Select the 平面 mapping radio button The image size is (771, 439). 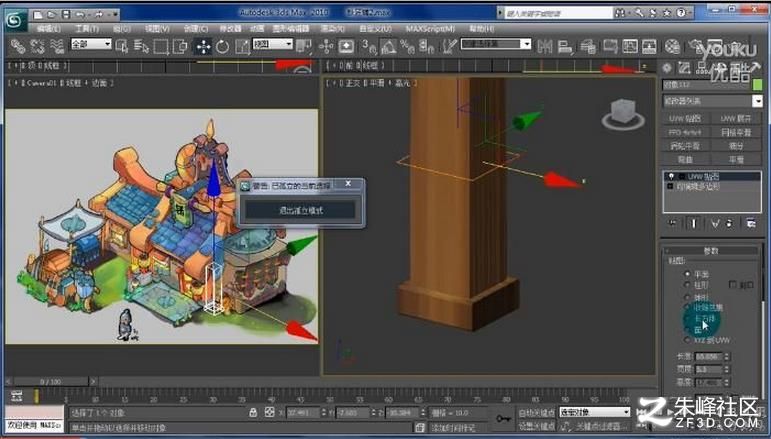[x=687, y=274]
